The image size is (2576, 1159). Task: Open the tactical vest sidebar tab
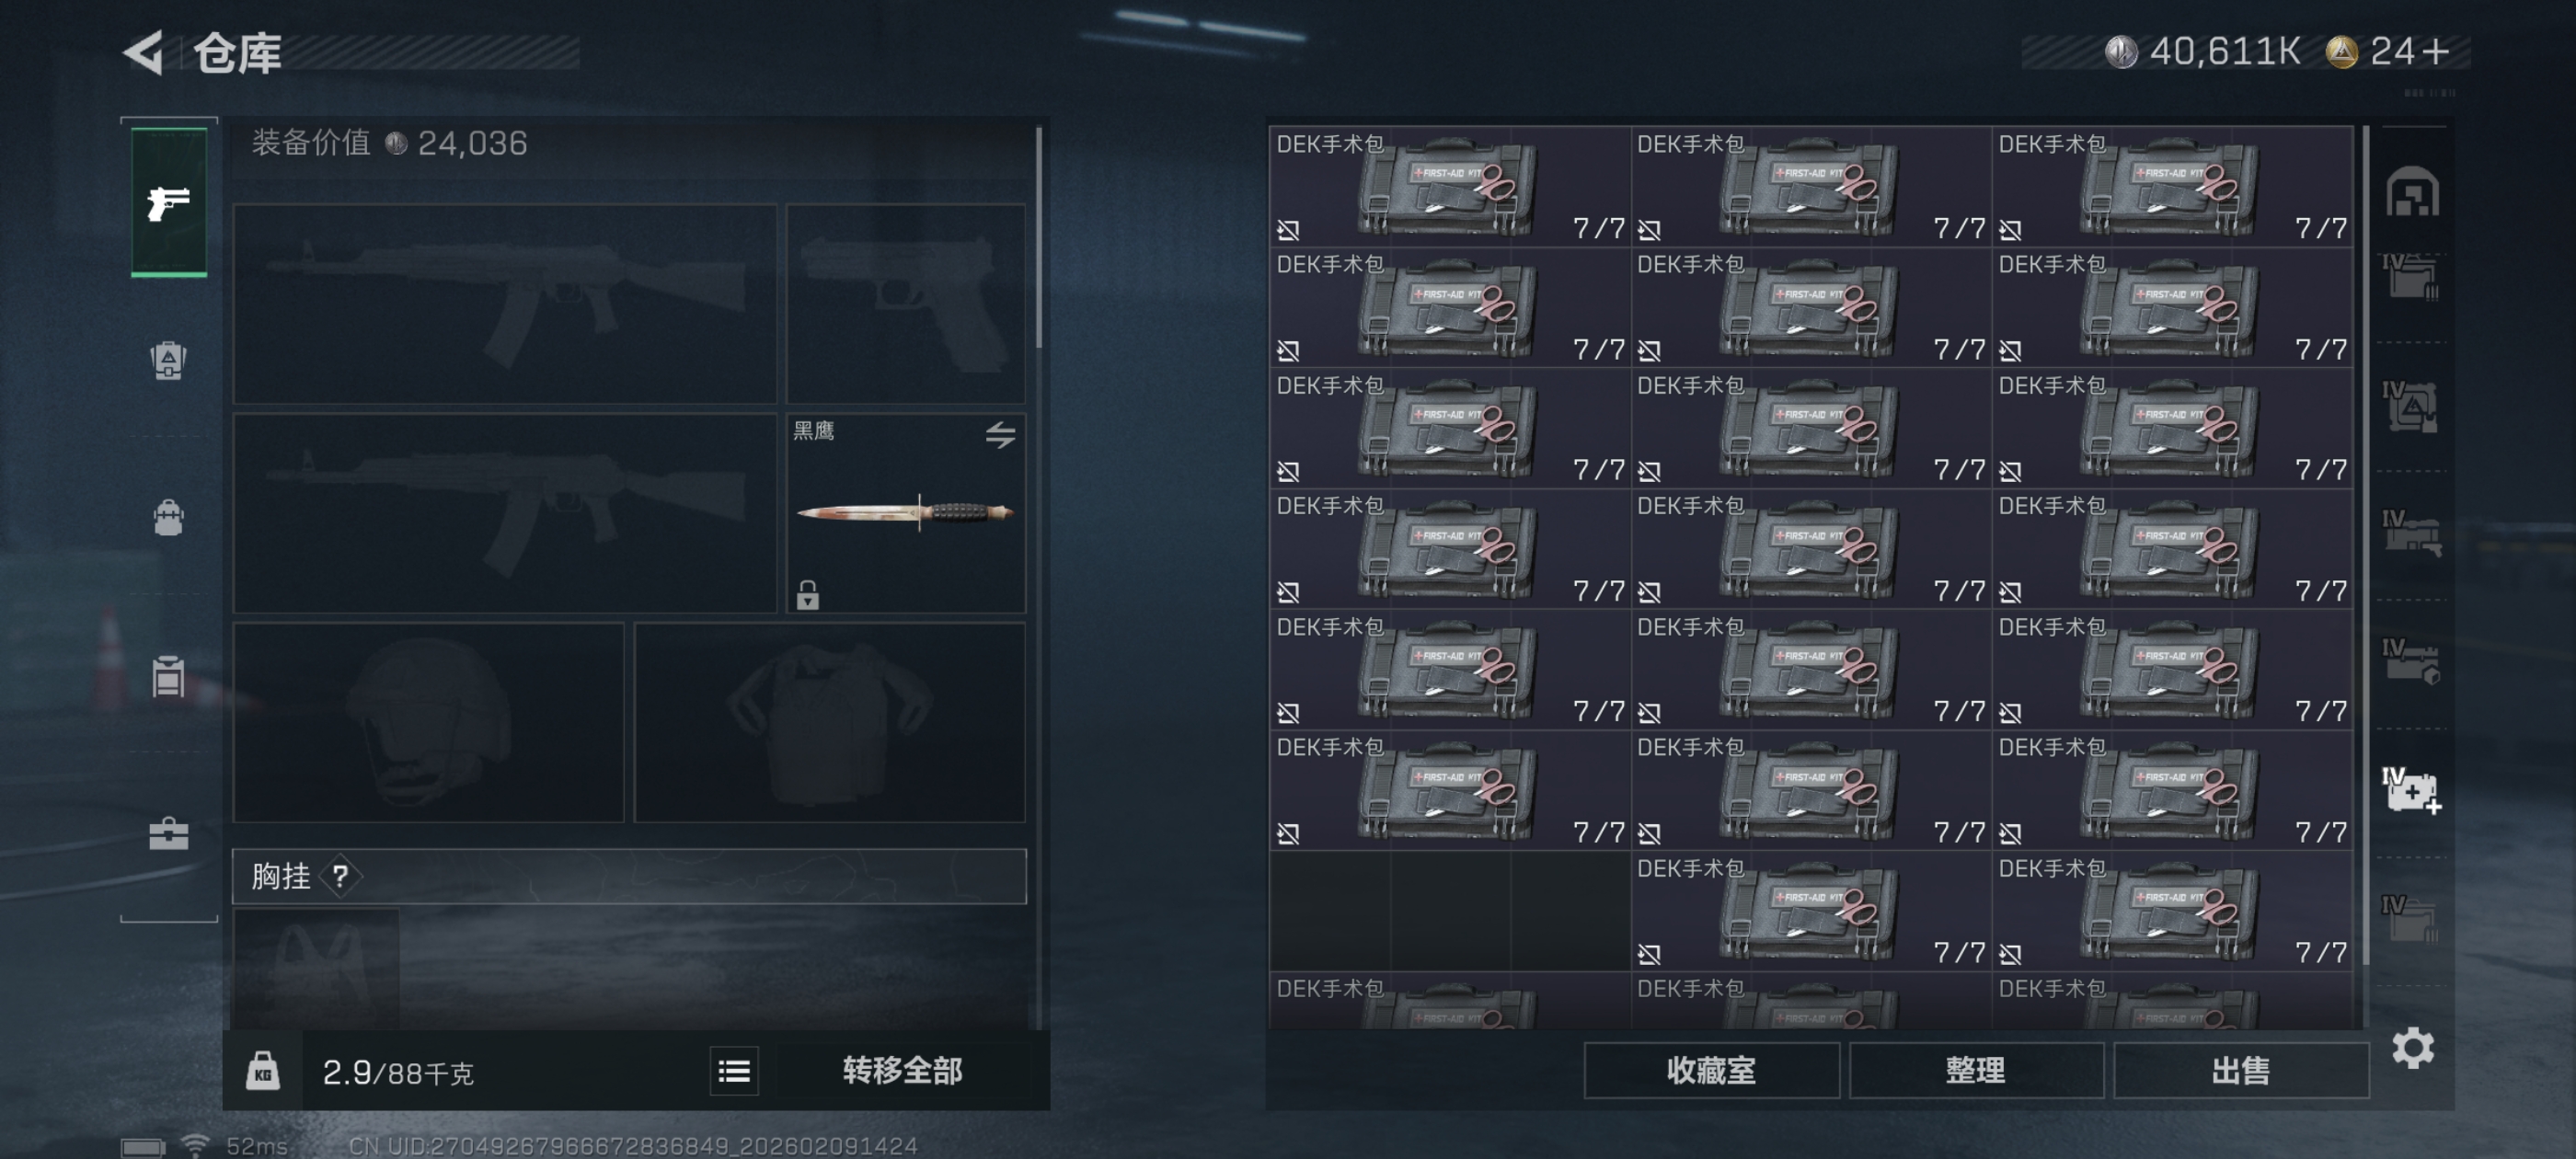coord(168,360)
